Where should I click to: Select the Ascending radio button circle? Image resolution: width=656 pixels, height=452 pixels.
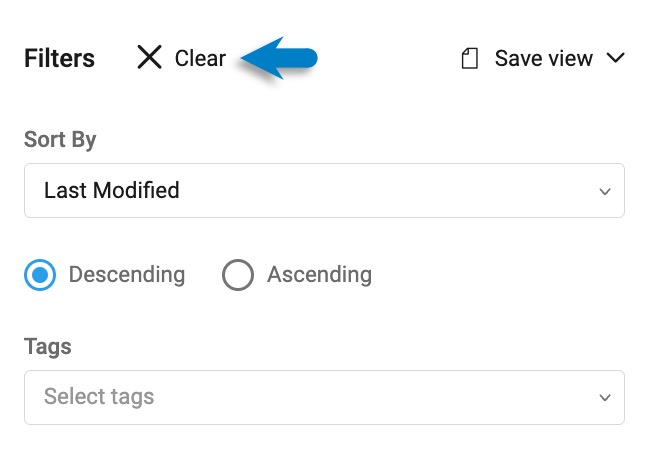click(238, 275)
